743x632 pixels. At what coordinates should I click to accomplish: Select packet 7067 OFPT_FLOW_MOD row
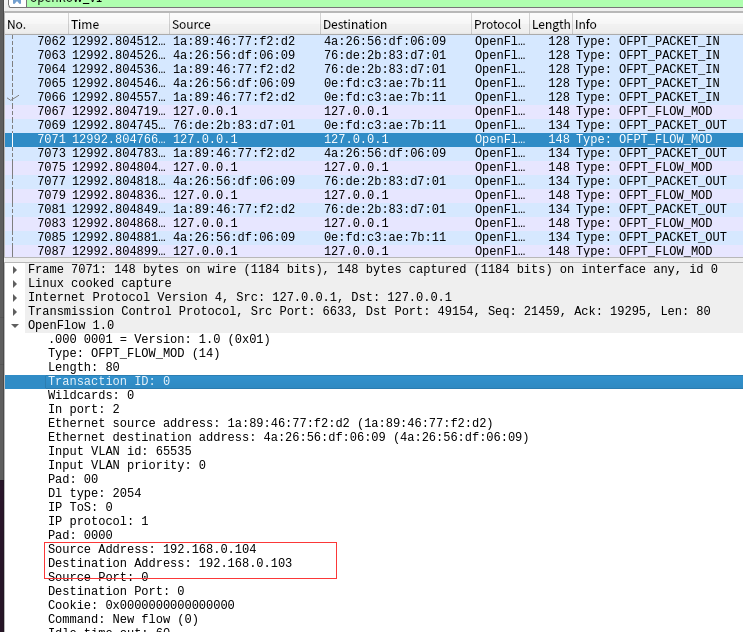pos(374,111)
